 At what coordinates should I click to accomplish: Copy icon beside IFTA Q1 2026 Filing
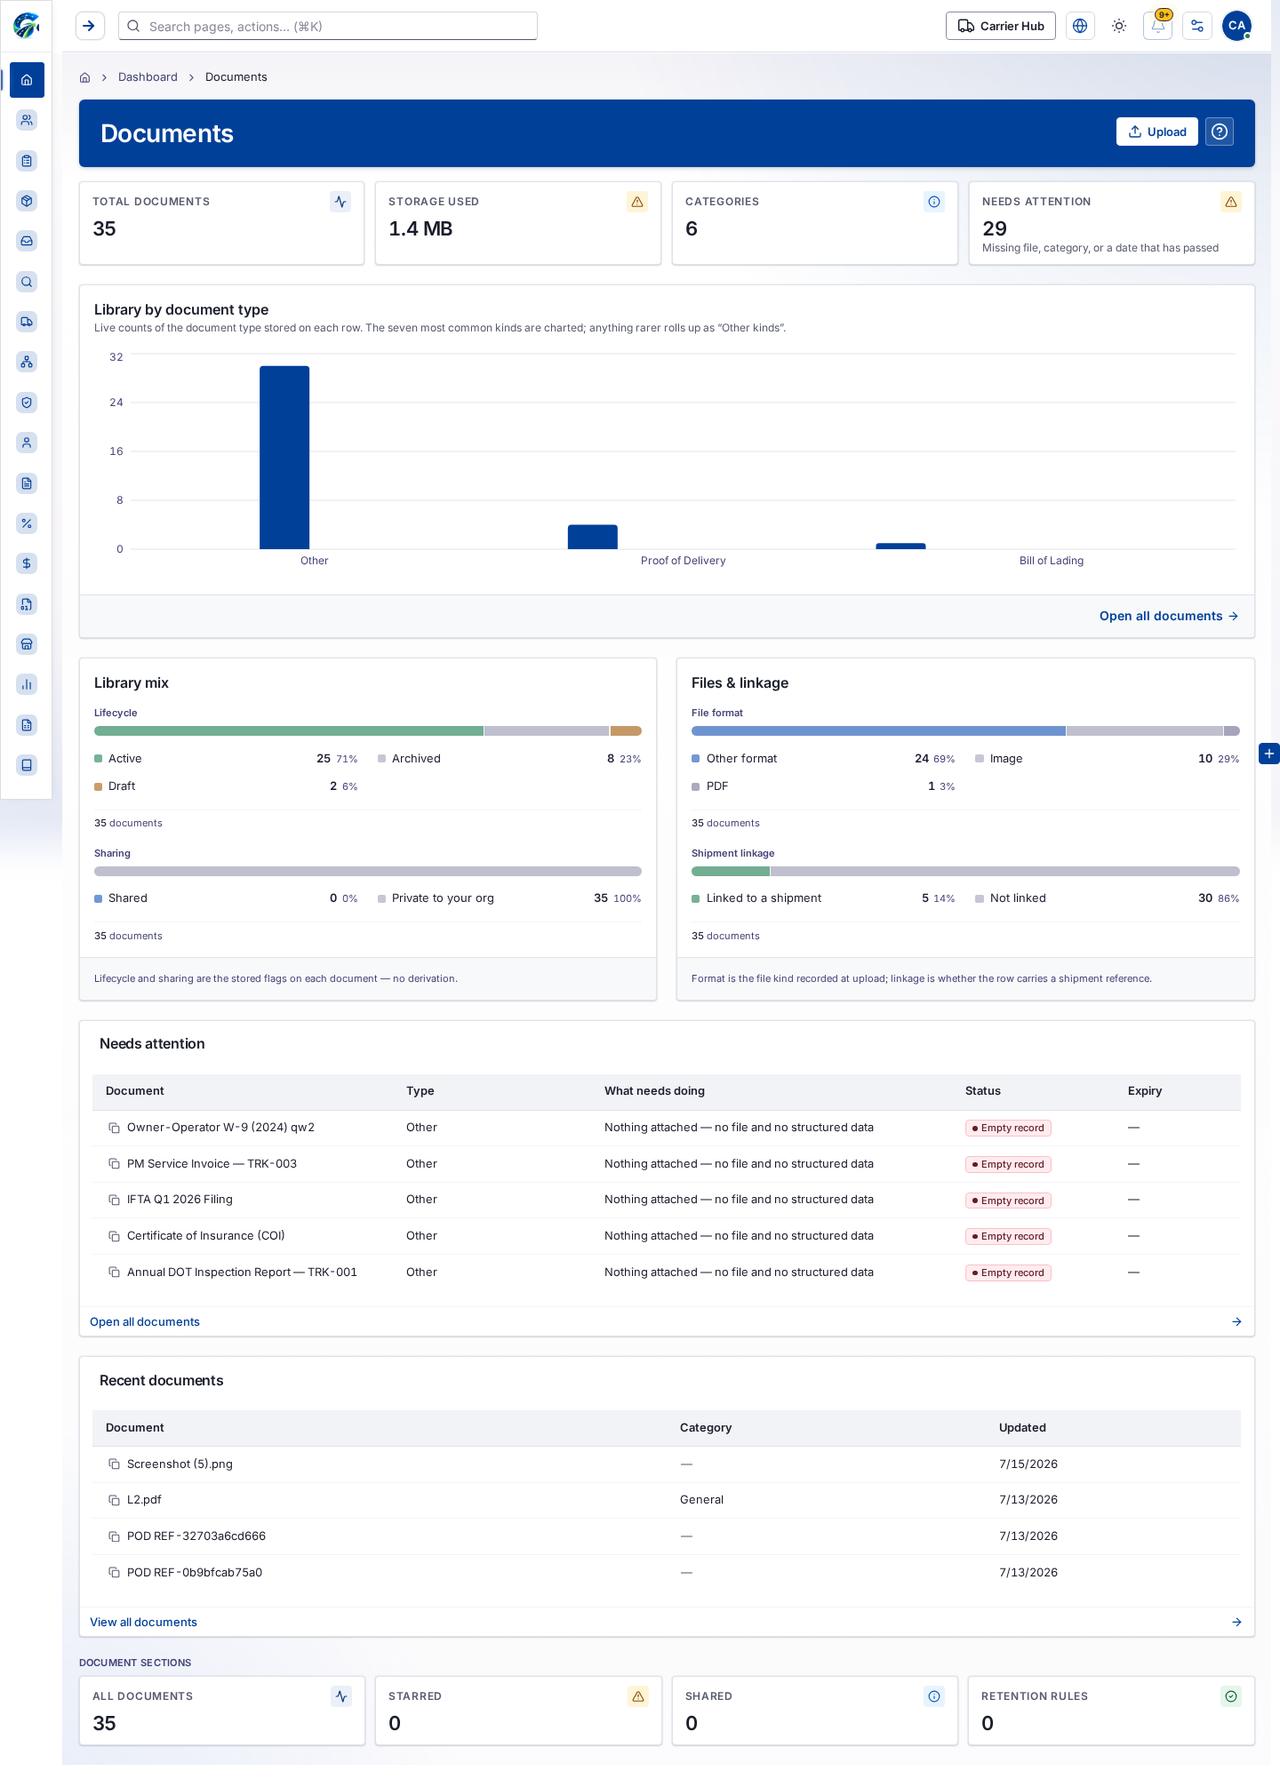coord(114,1200)
